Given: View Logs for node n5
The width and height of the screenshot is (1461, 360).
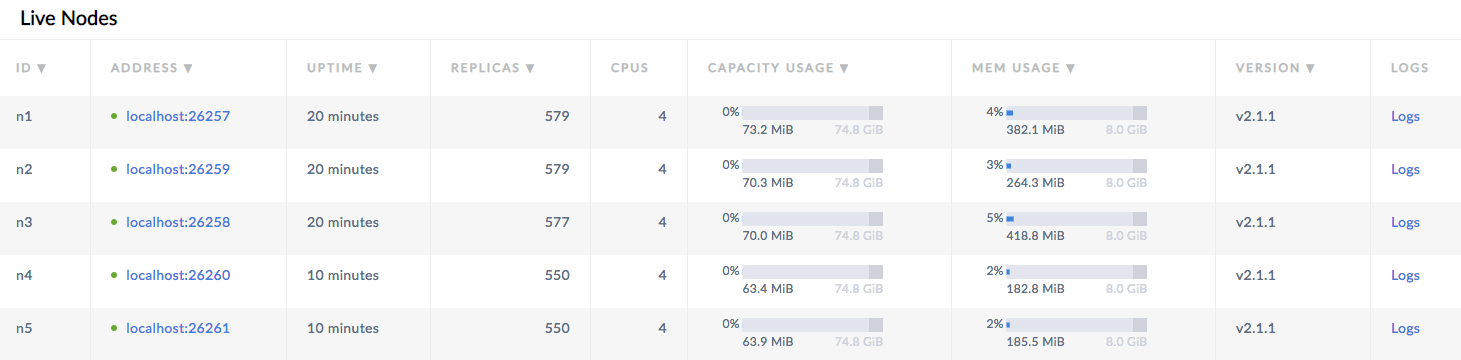Looking at the screenshot, I should coord(1405,328).
